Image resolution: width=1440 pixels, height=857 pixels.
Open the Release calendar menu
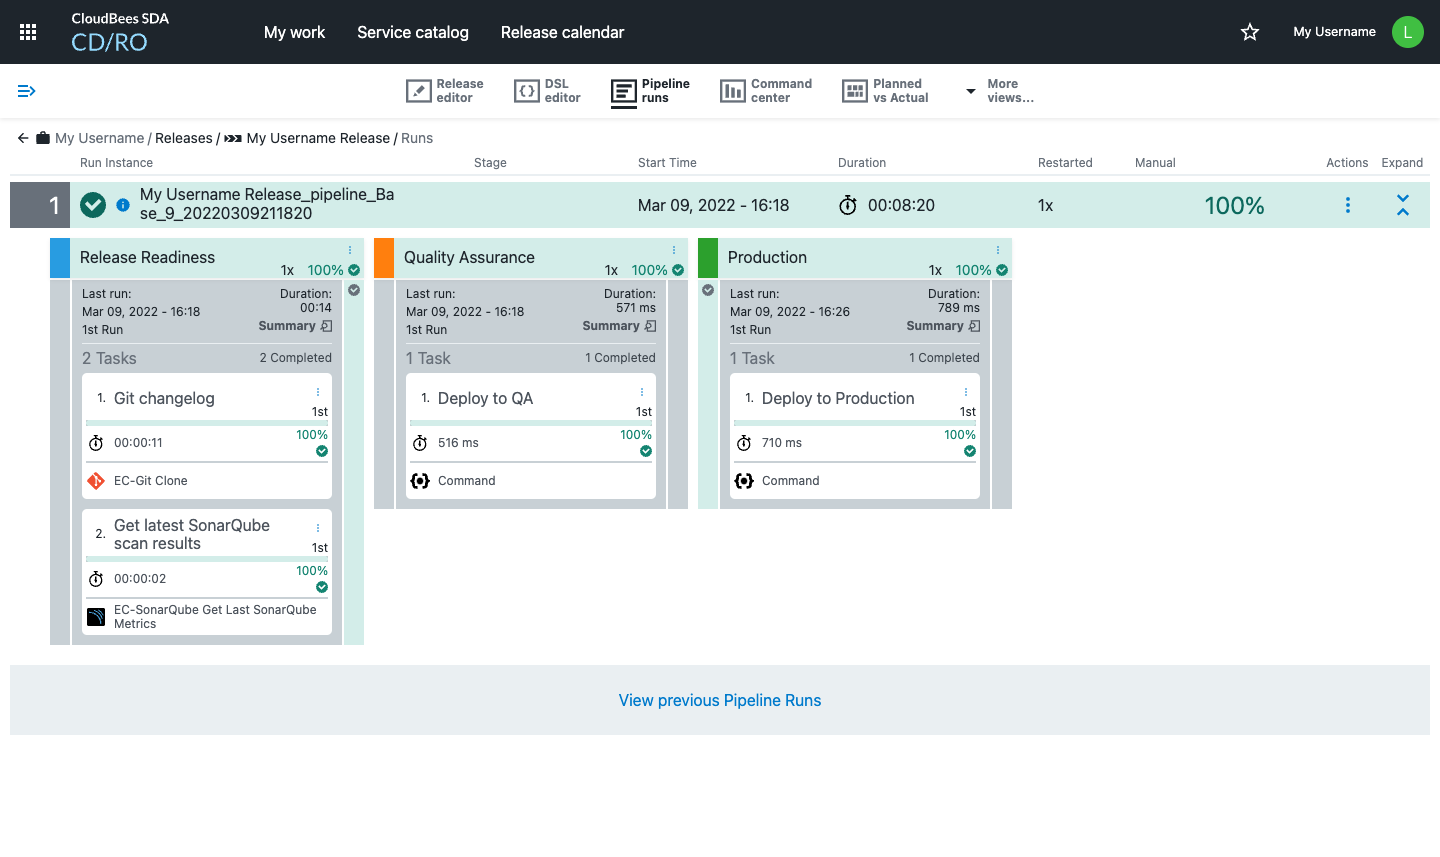[x=562, y=32]
